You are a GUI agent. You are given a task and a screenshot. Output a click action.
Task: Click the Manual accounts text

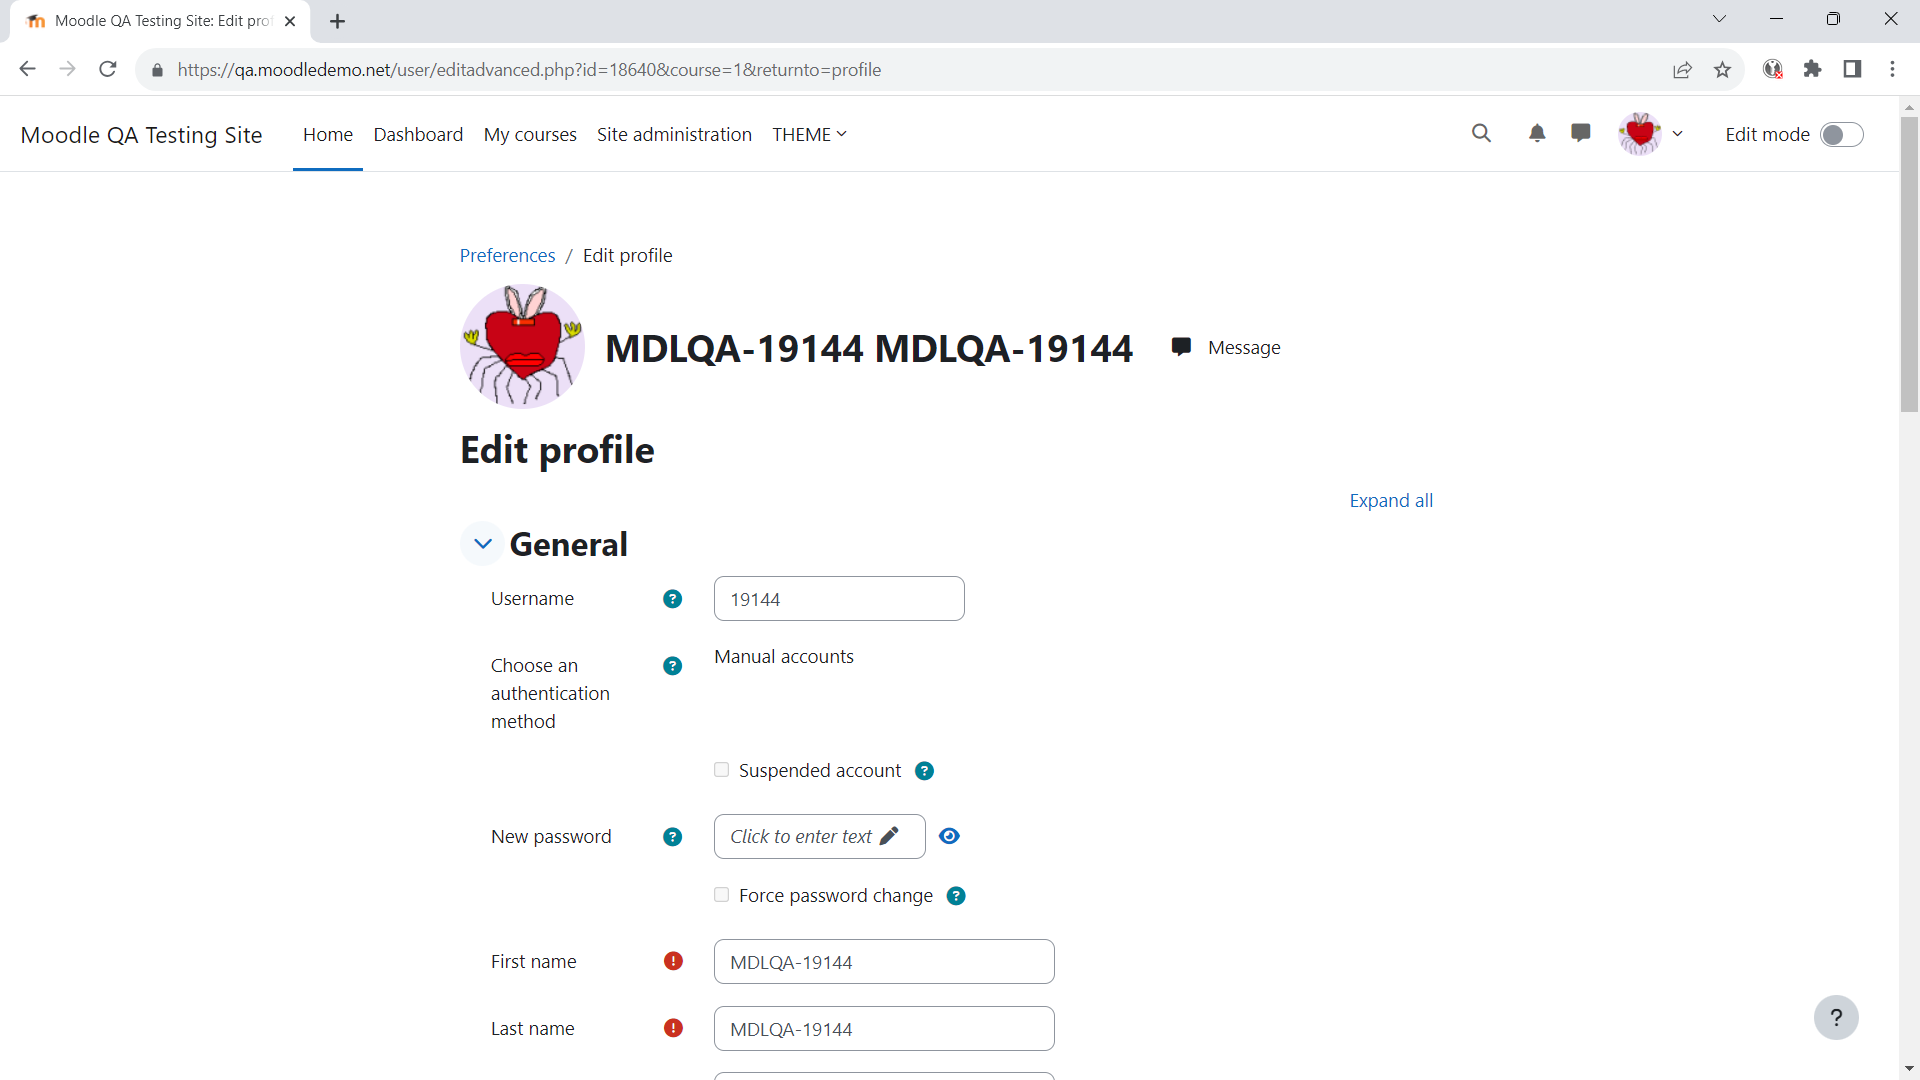[784, 656]
